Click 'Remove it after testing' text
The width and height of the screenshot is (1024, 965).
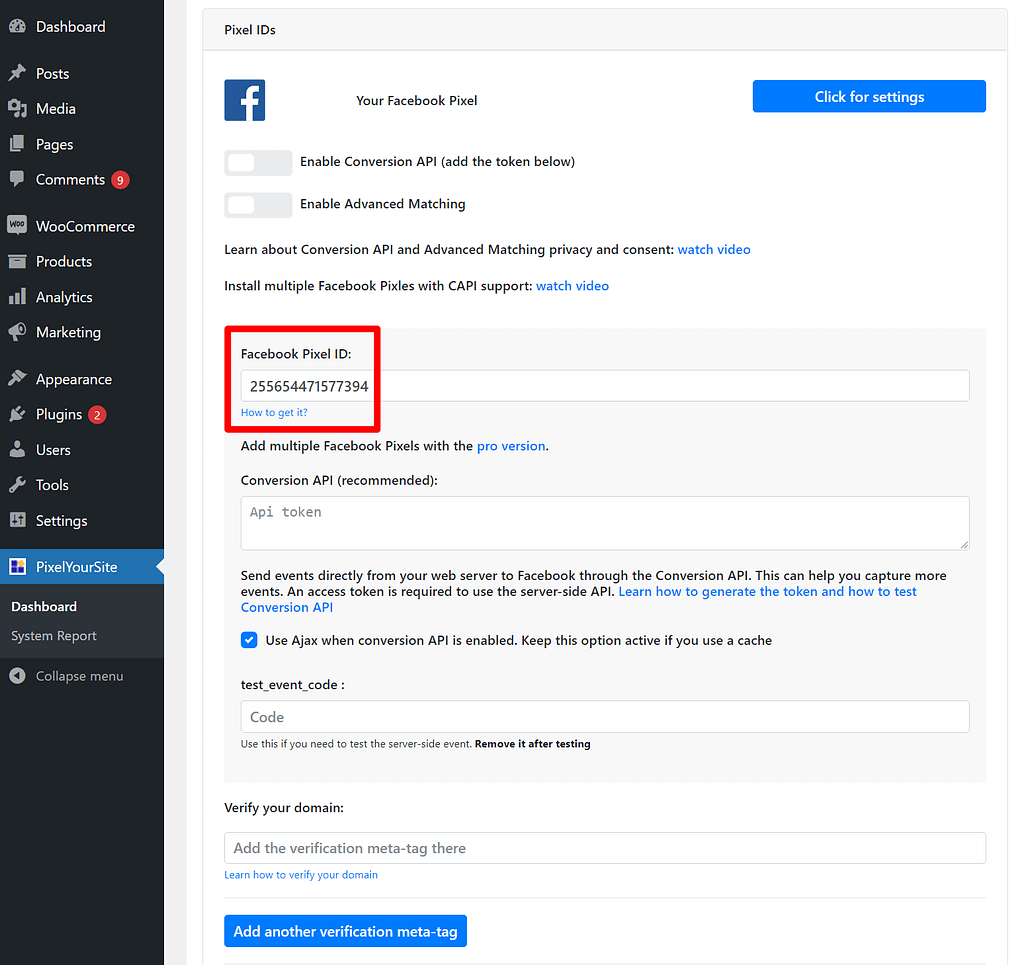tap(532, 744)
